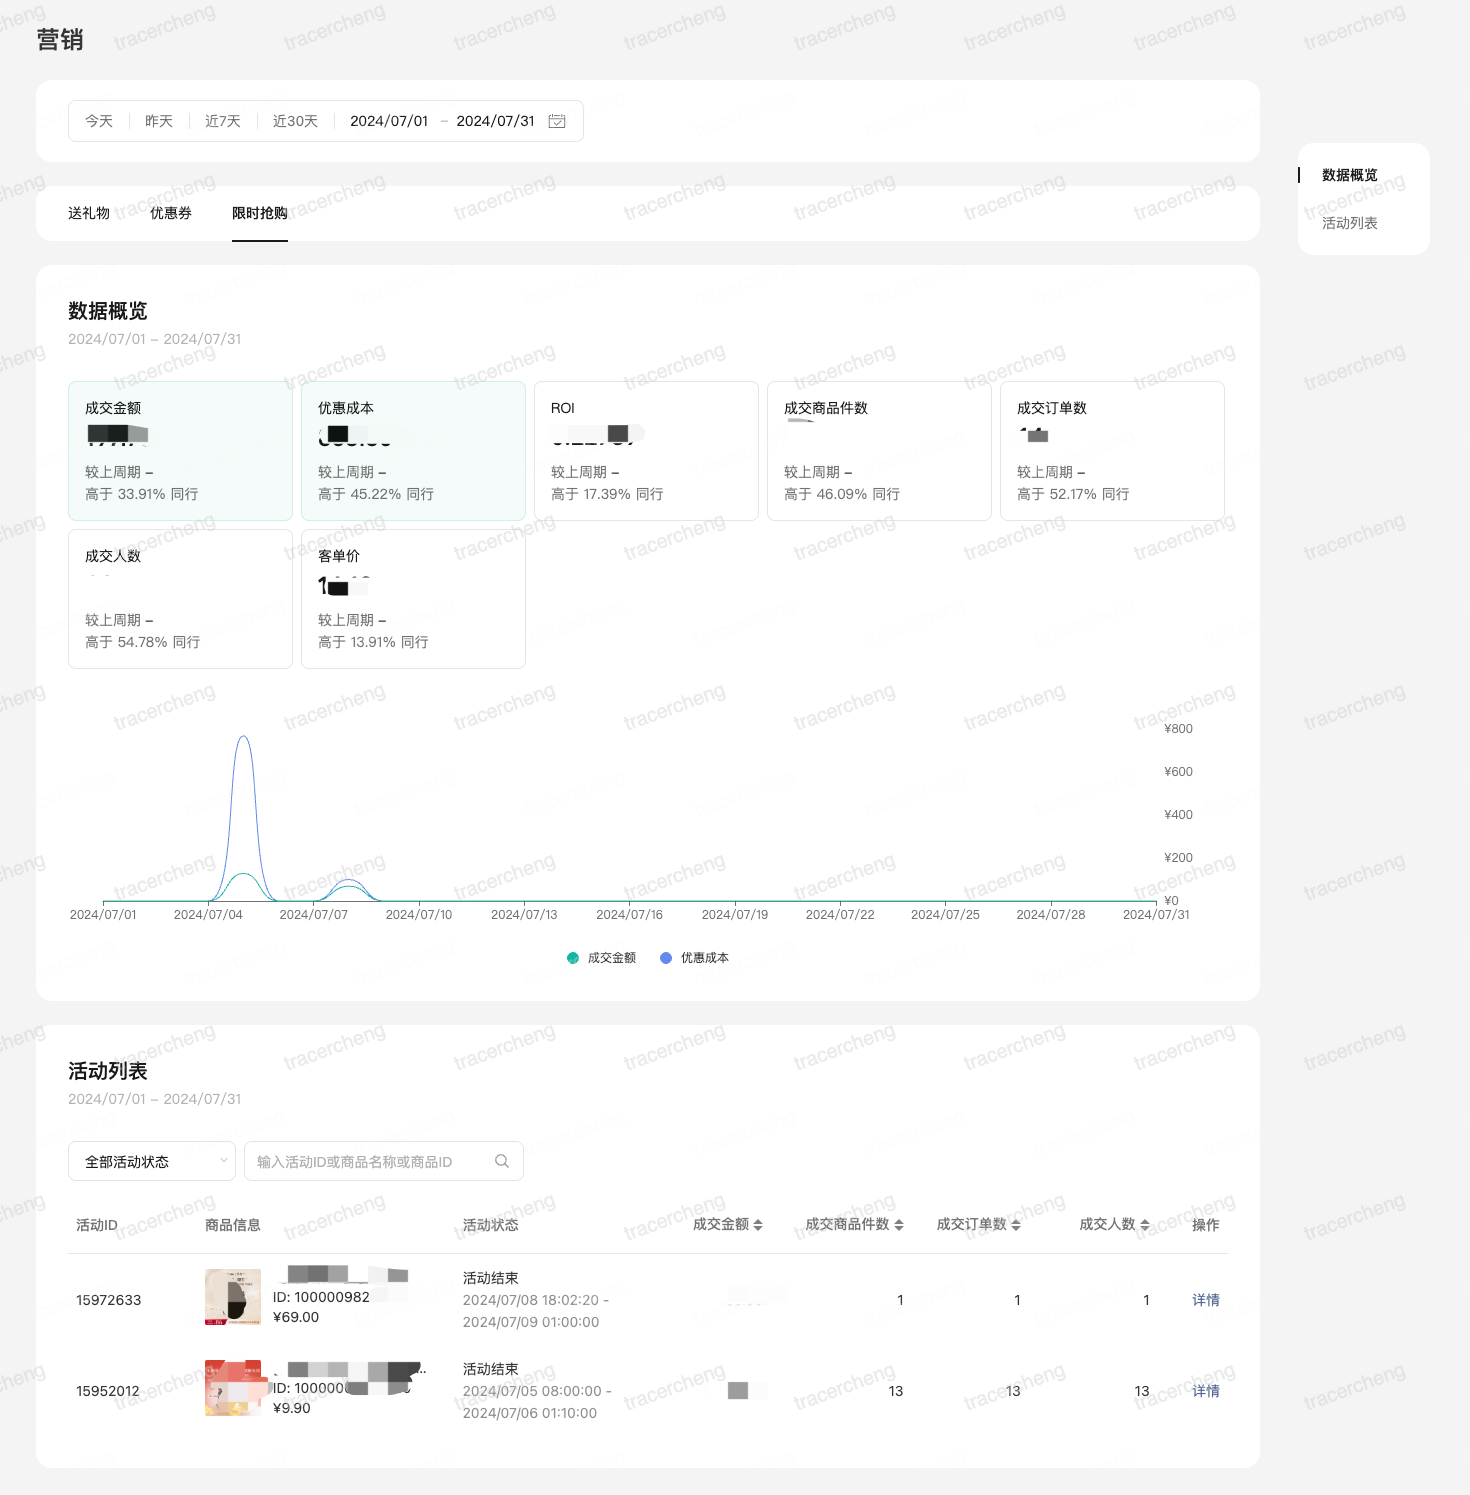Sort by 成交人数 column arrows
Viewport: 1470px width, 1495px height.
[1145, 1225]
